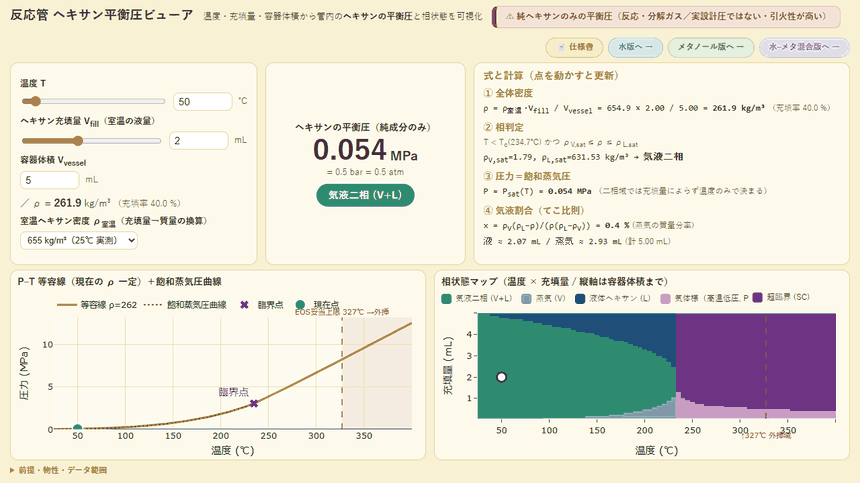
Task: Open the 仕様書 document button
Action: pyautogui.click(x=574, y=47)
